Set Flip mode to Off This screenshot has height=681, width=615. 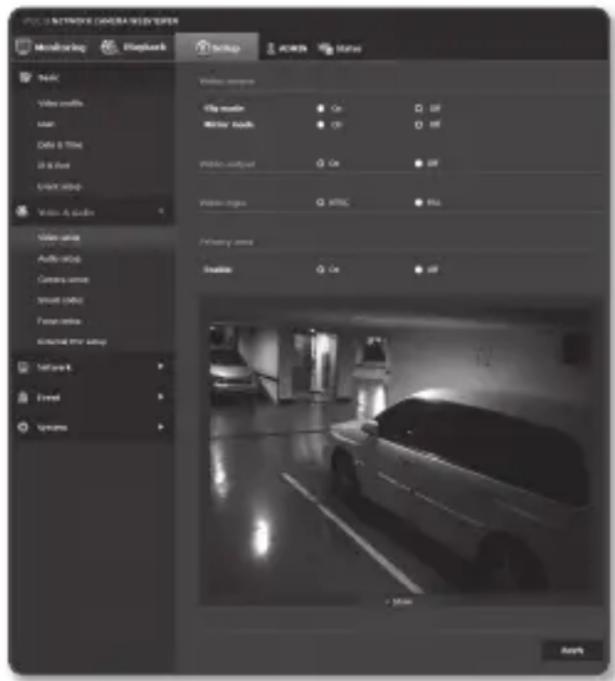(x=419, y=108)
